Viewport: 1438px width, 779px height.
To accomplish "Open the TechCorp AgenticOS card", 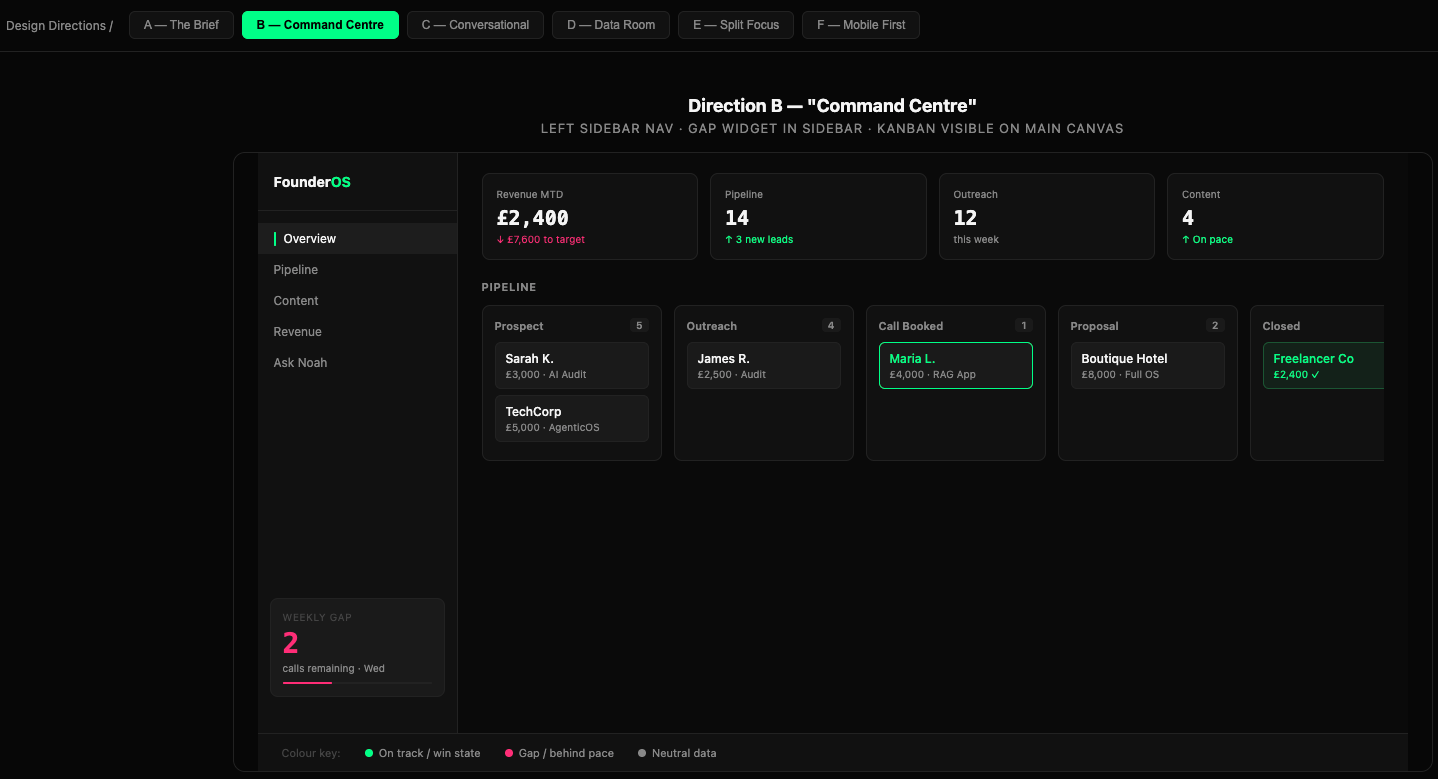I will (x=572, y=418).
